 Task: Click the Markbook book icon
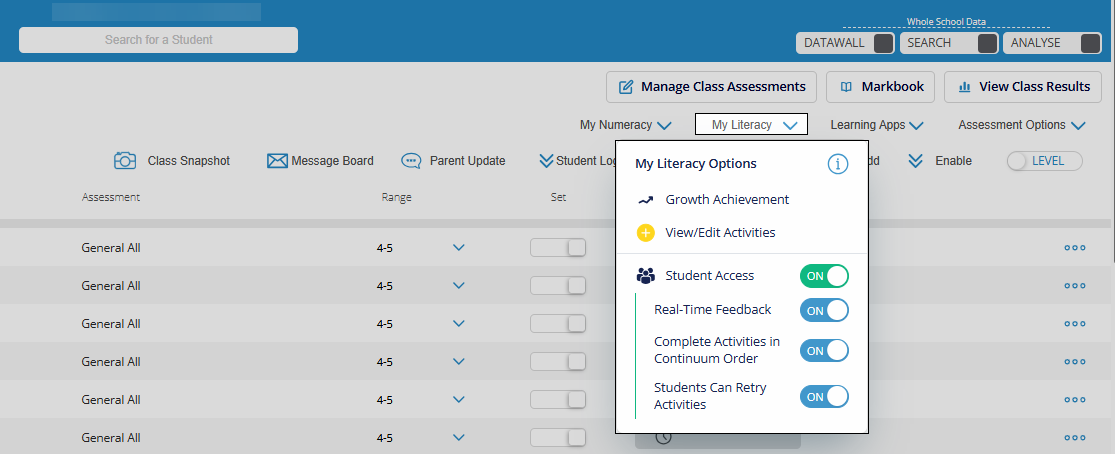pos(846,87)
